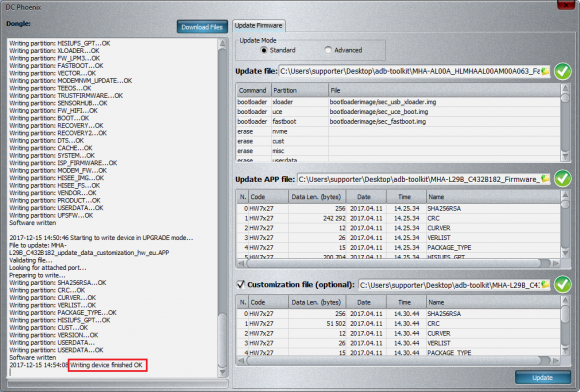This screenshot has height=392, width=580.
Task: Click the Update button
Action: (543, 378)
